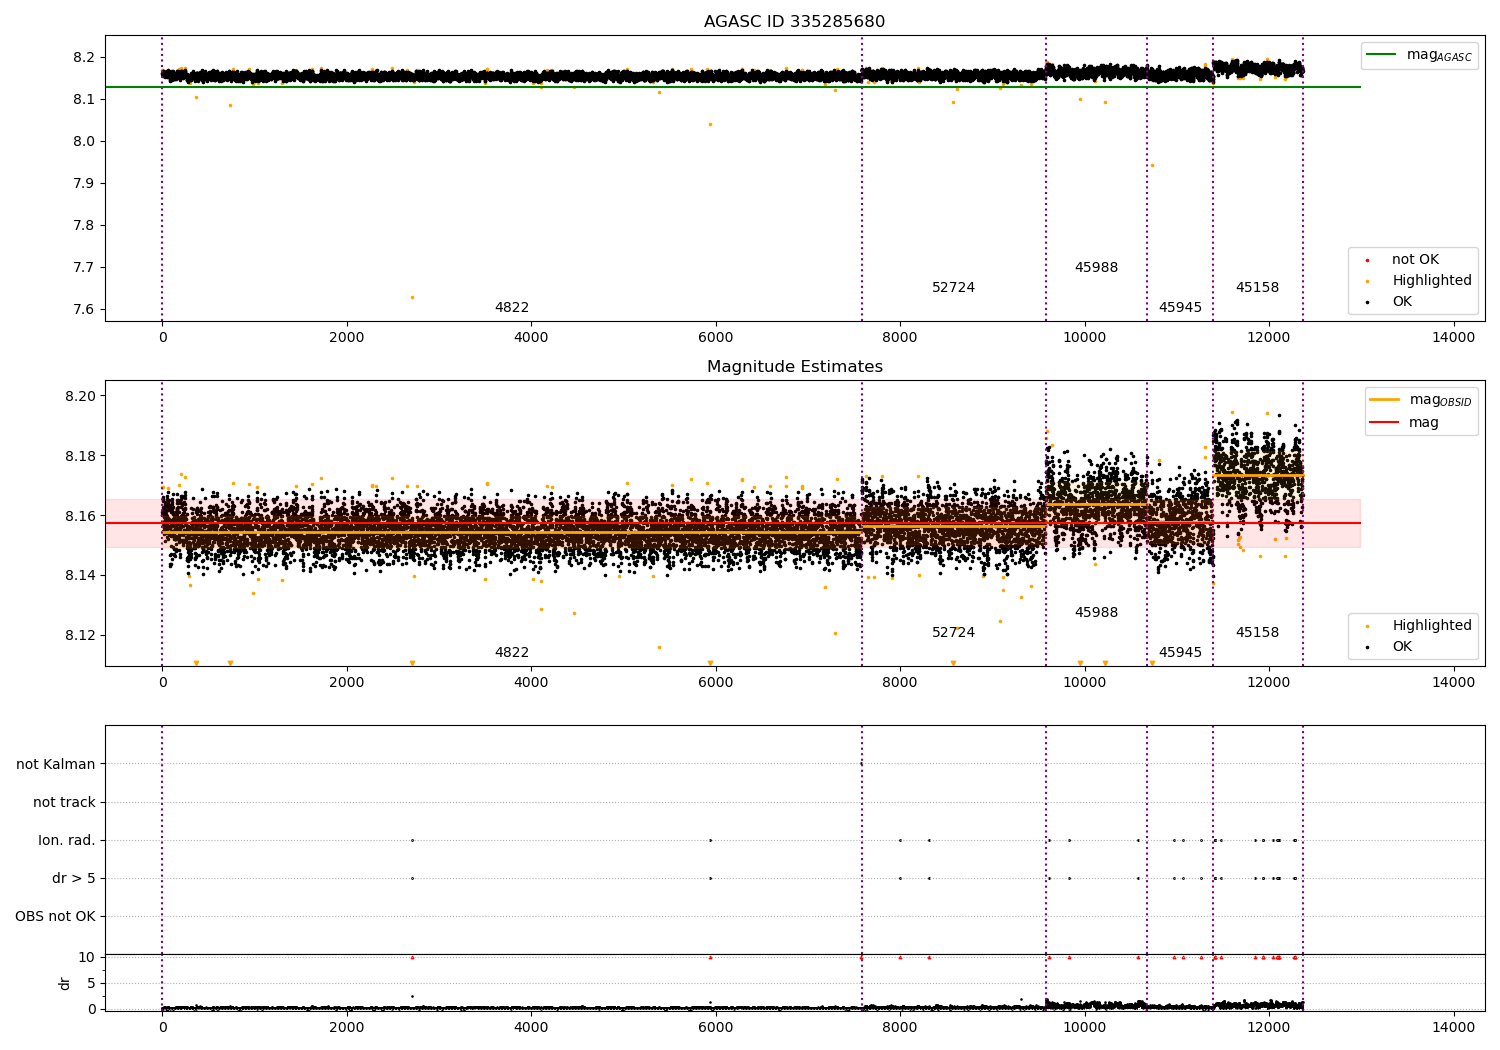
Task: Click obsid label 45945 in Magnitude Estimates plot
Action: pos(1180,653)
